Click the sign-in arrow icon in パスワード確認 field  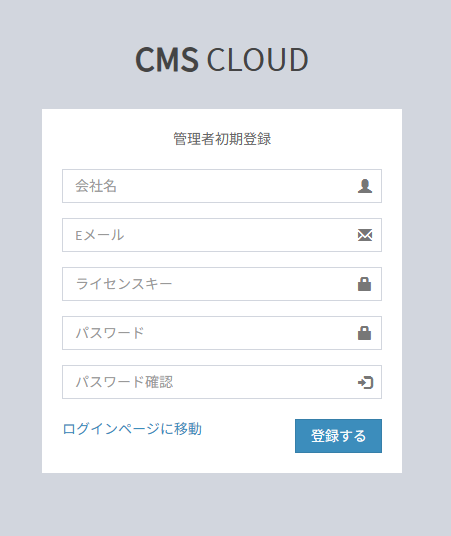click(x=365, y=382)
